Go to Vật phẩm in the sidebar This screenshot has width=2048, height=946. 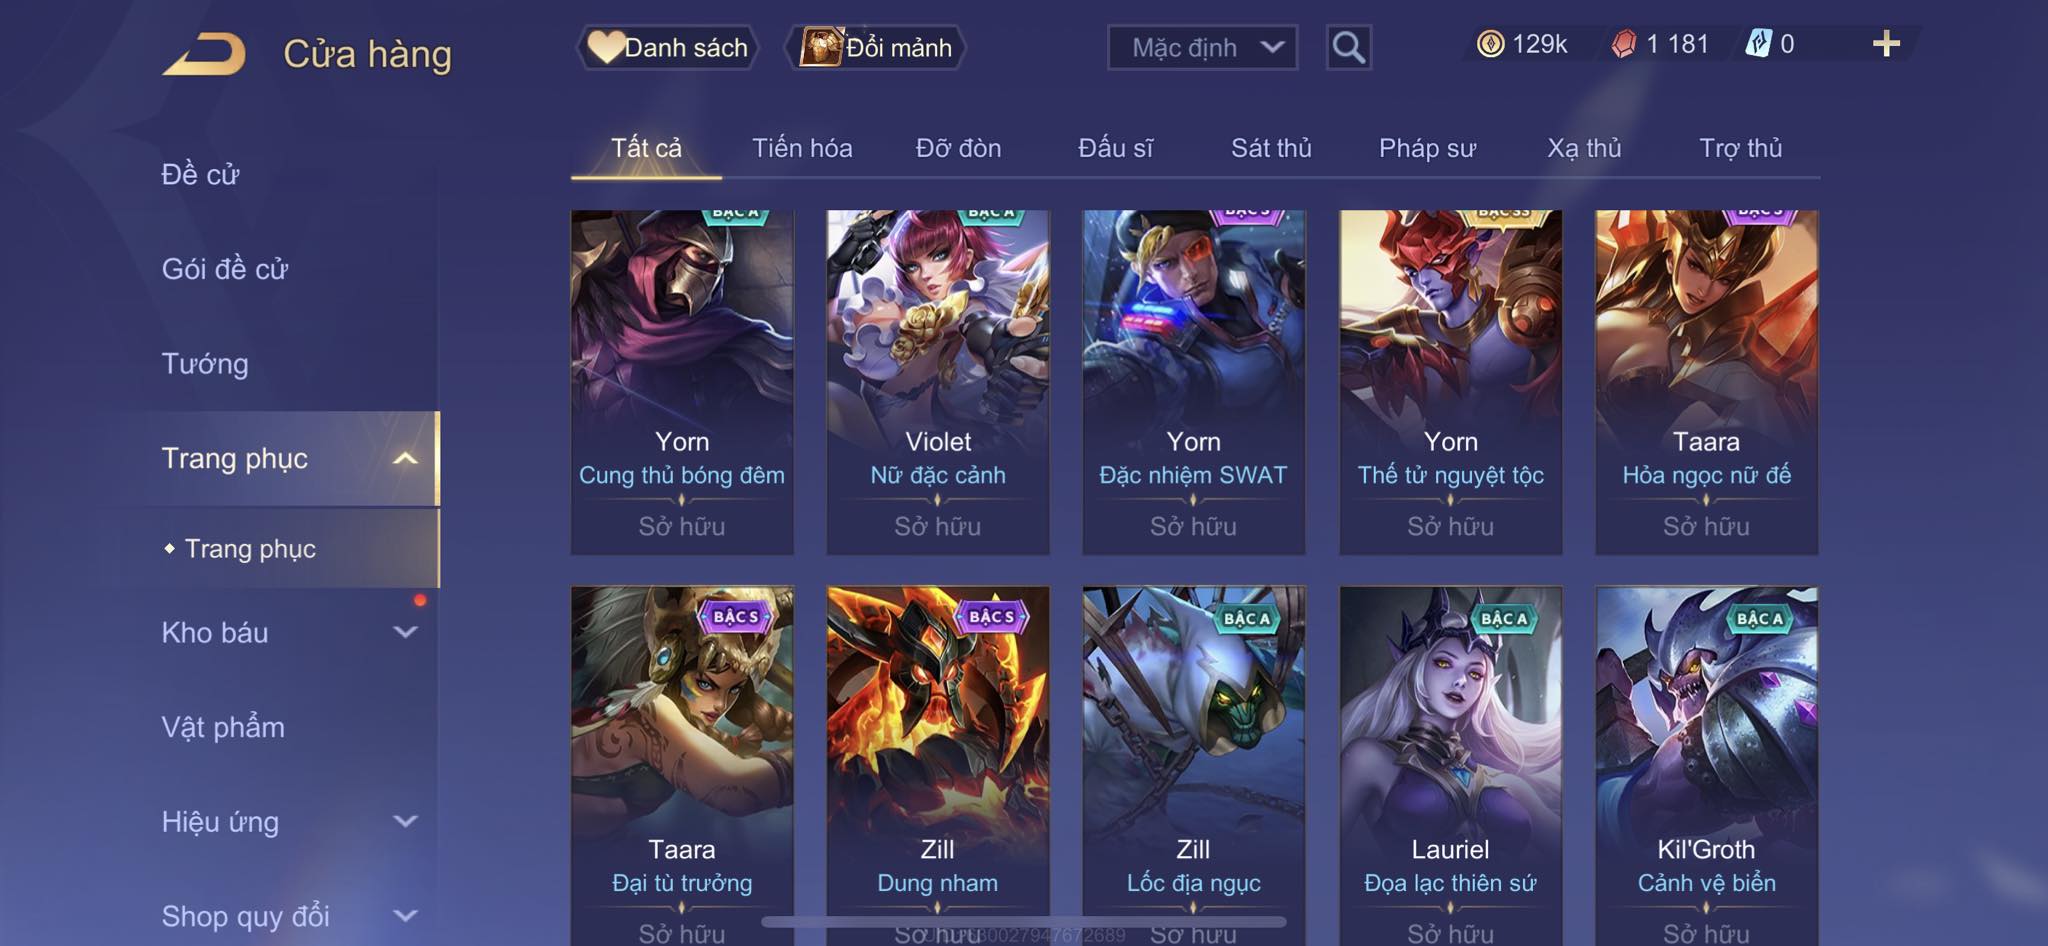coord(223,727)
